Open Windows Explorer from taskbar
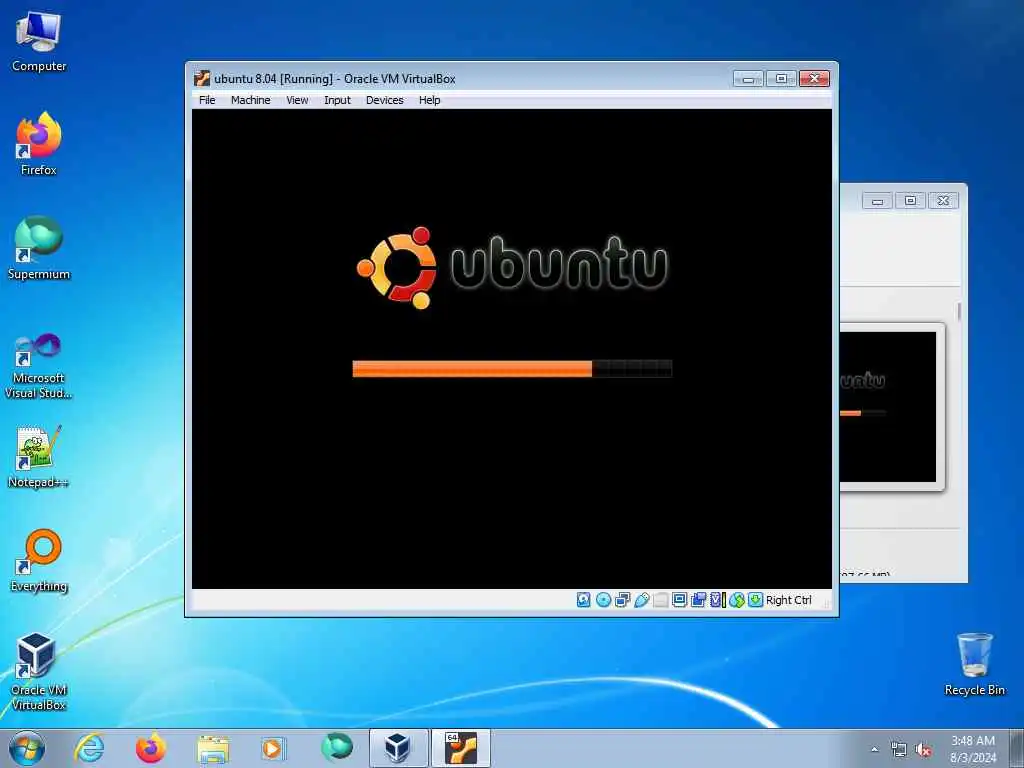This screenshot has height=768, width=1024. (213, 748)
